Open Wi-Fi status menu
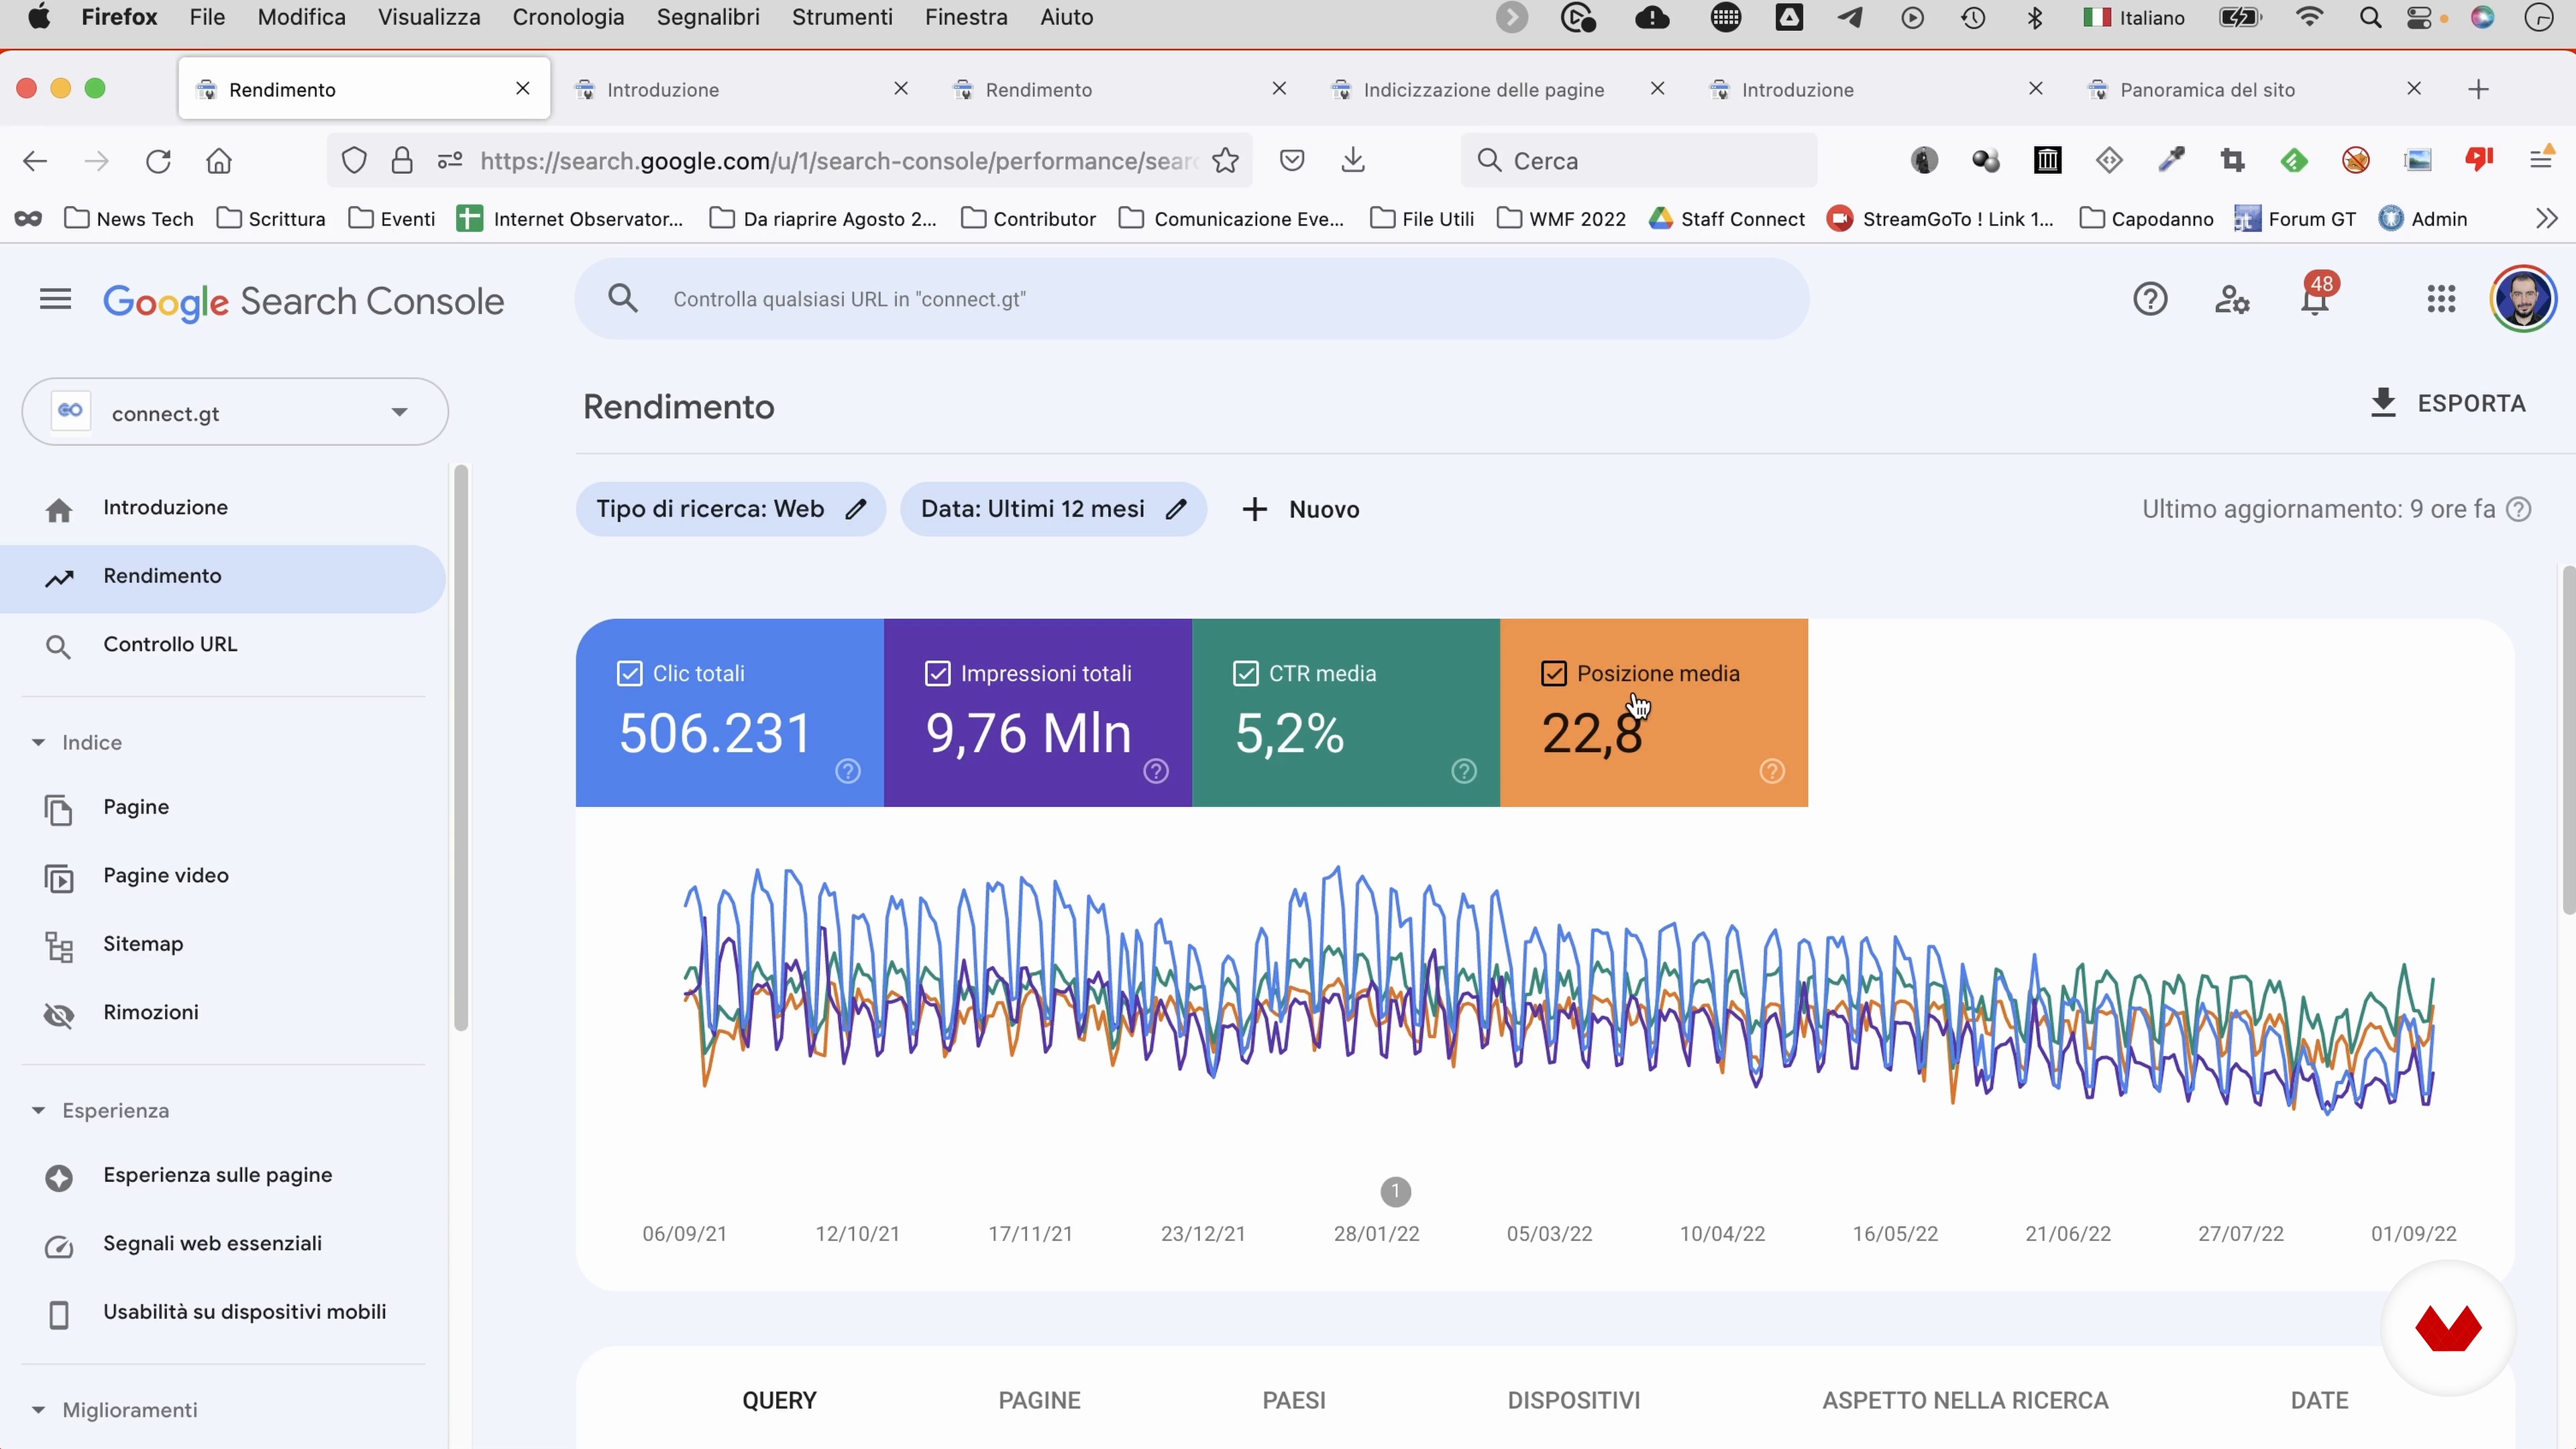This screenshot has width=2576, height=1449. click(x=2309, y=17)
